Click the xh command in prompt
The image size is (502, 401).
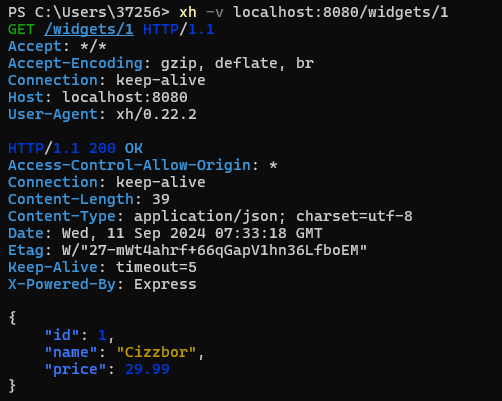(188, 13)
